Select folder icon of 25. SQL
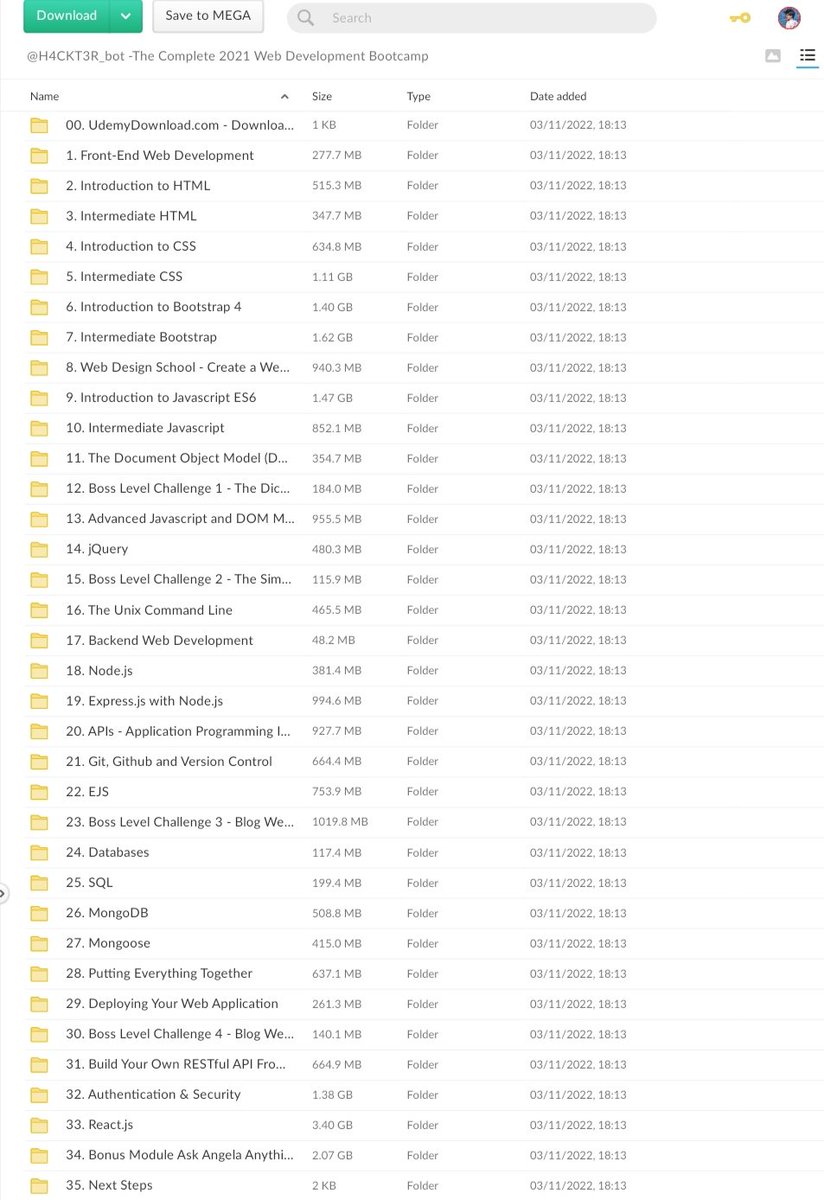The height and width of the screenshot is (1200, 824). click(39, 883)
